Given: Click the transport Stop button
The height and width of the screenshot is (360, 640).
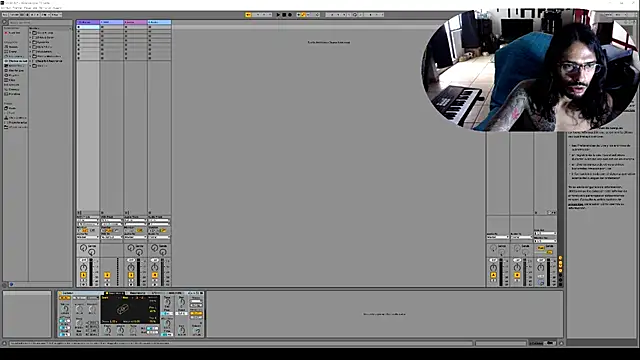Looking at the screenshot, I should click(x=284, y=15).
